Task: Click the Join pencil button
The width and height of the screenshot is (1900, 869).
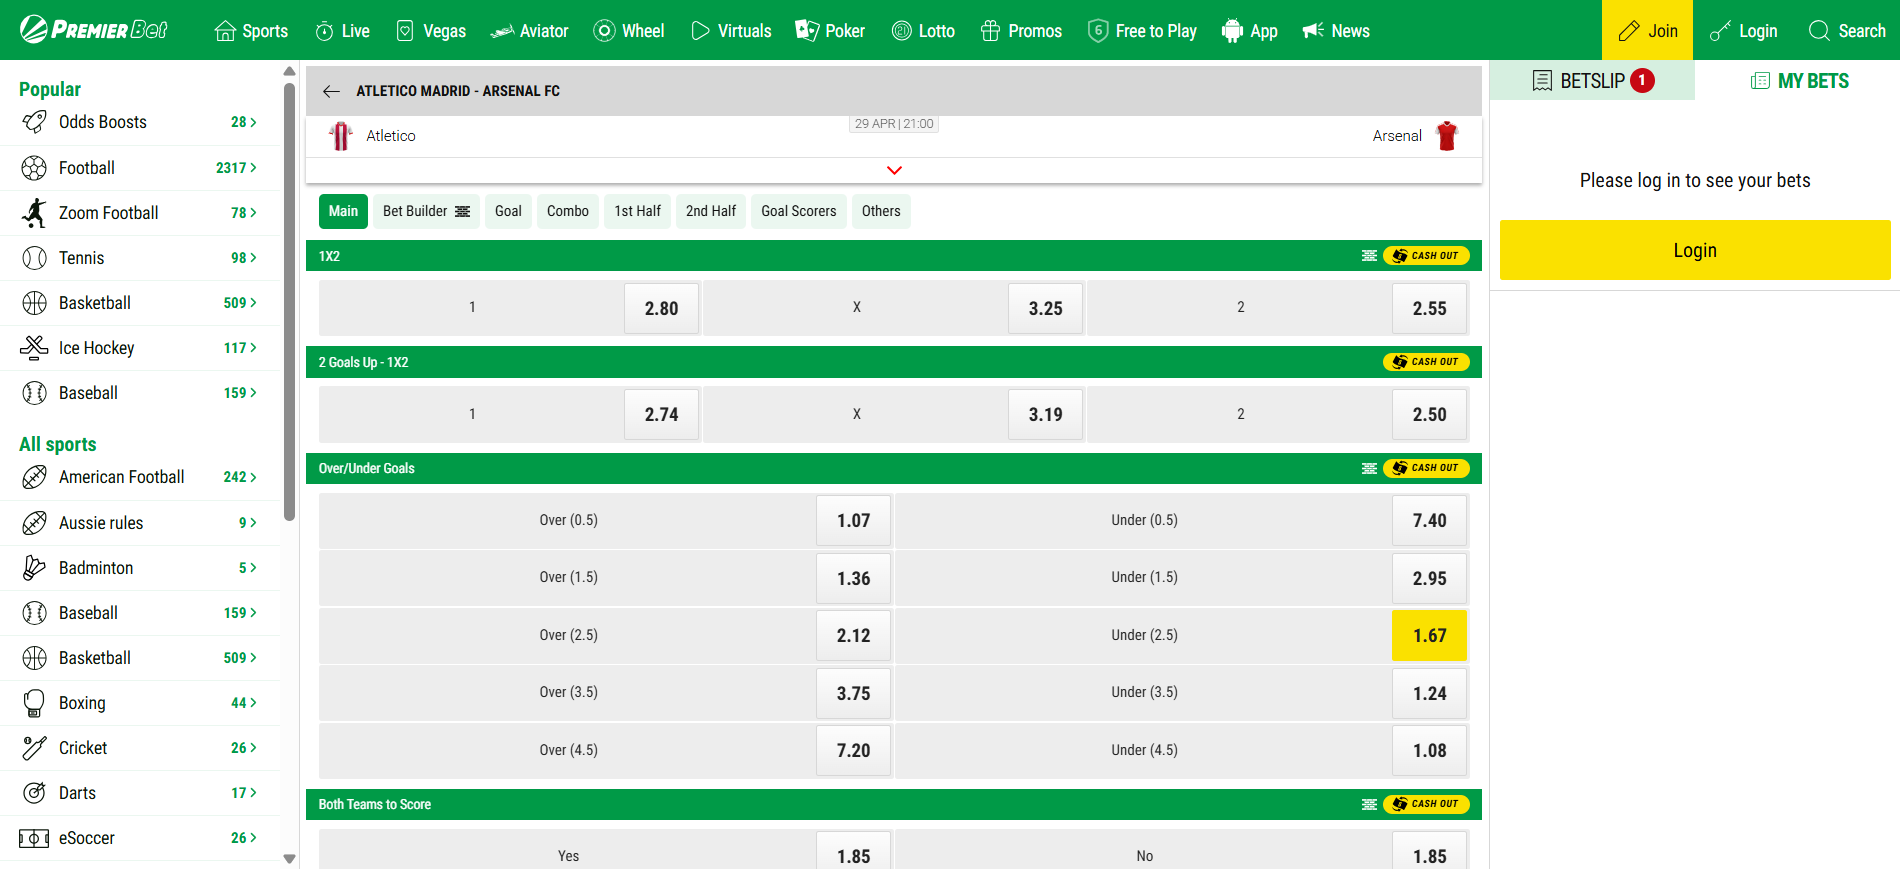Action: pos(1647,30)
